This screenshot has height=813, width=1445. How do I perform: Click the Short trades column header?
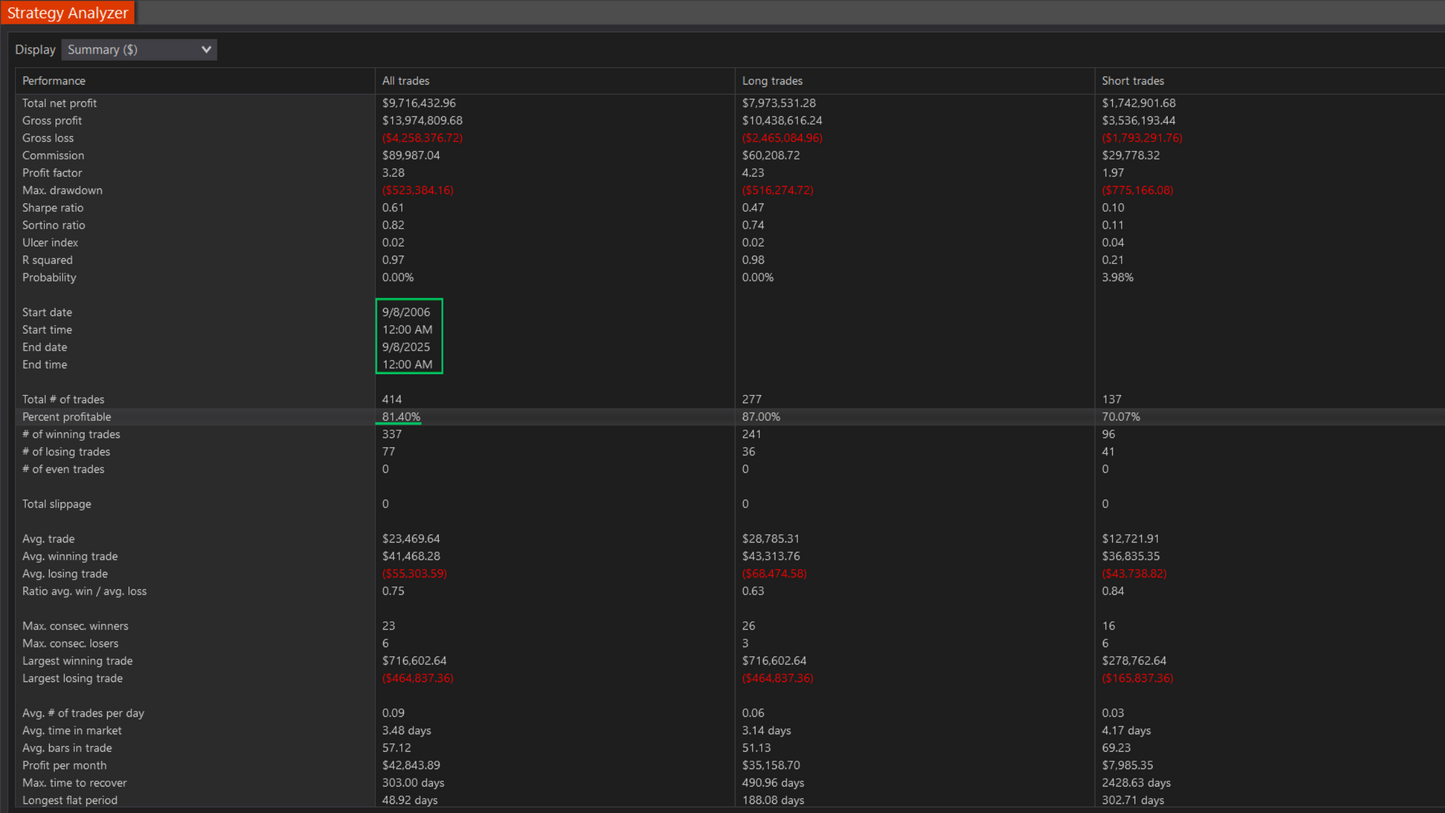pos(1132,81)
